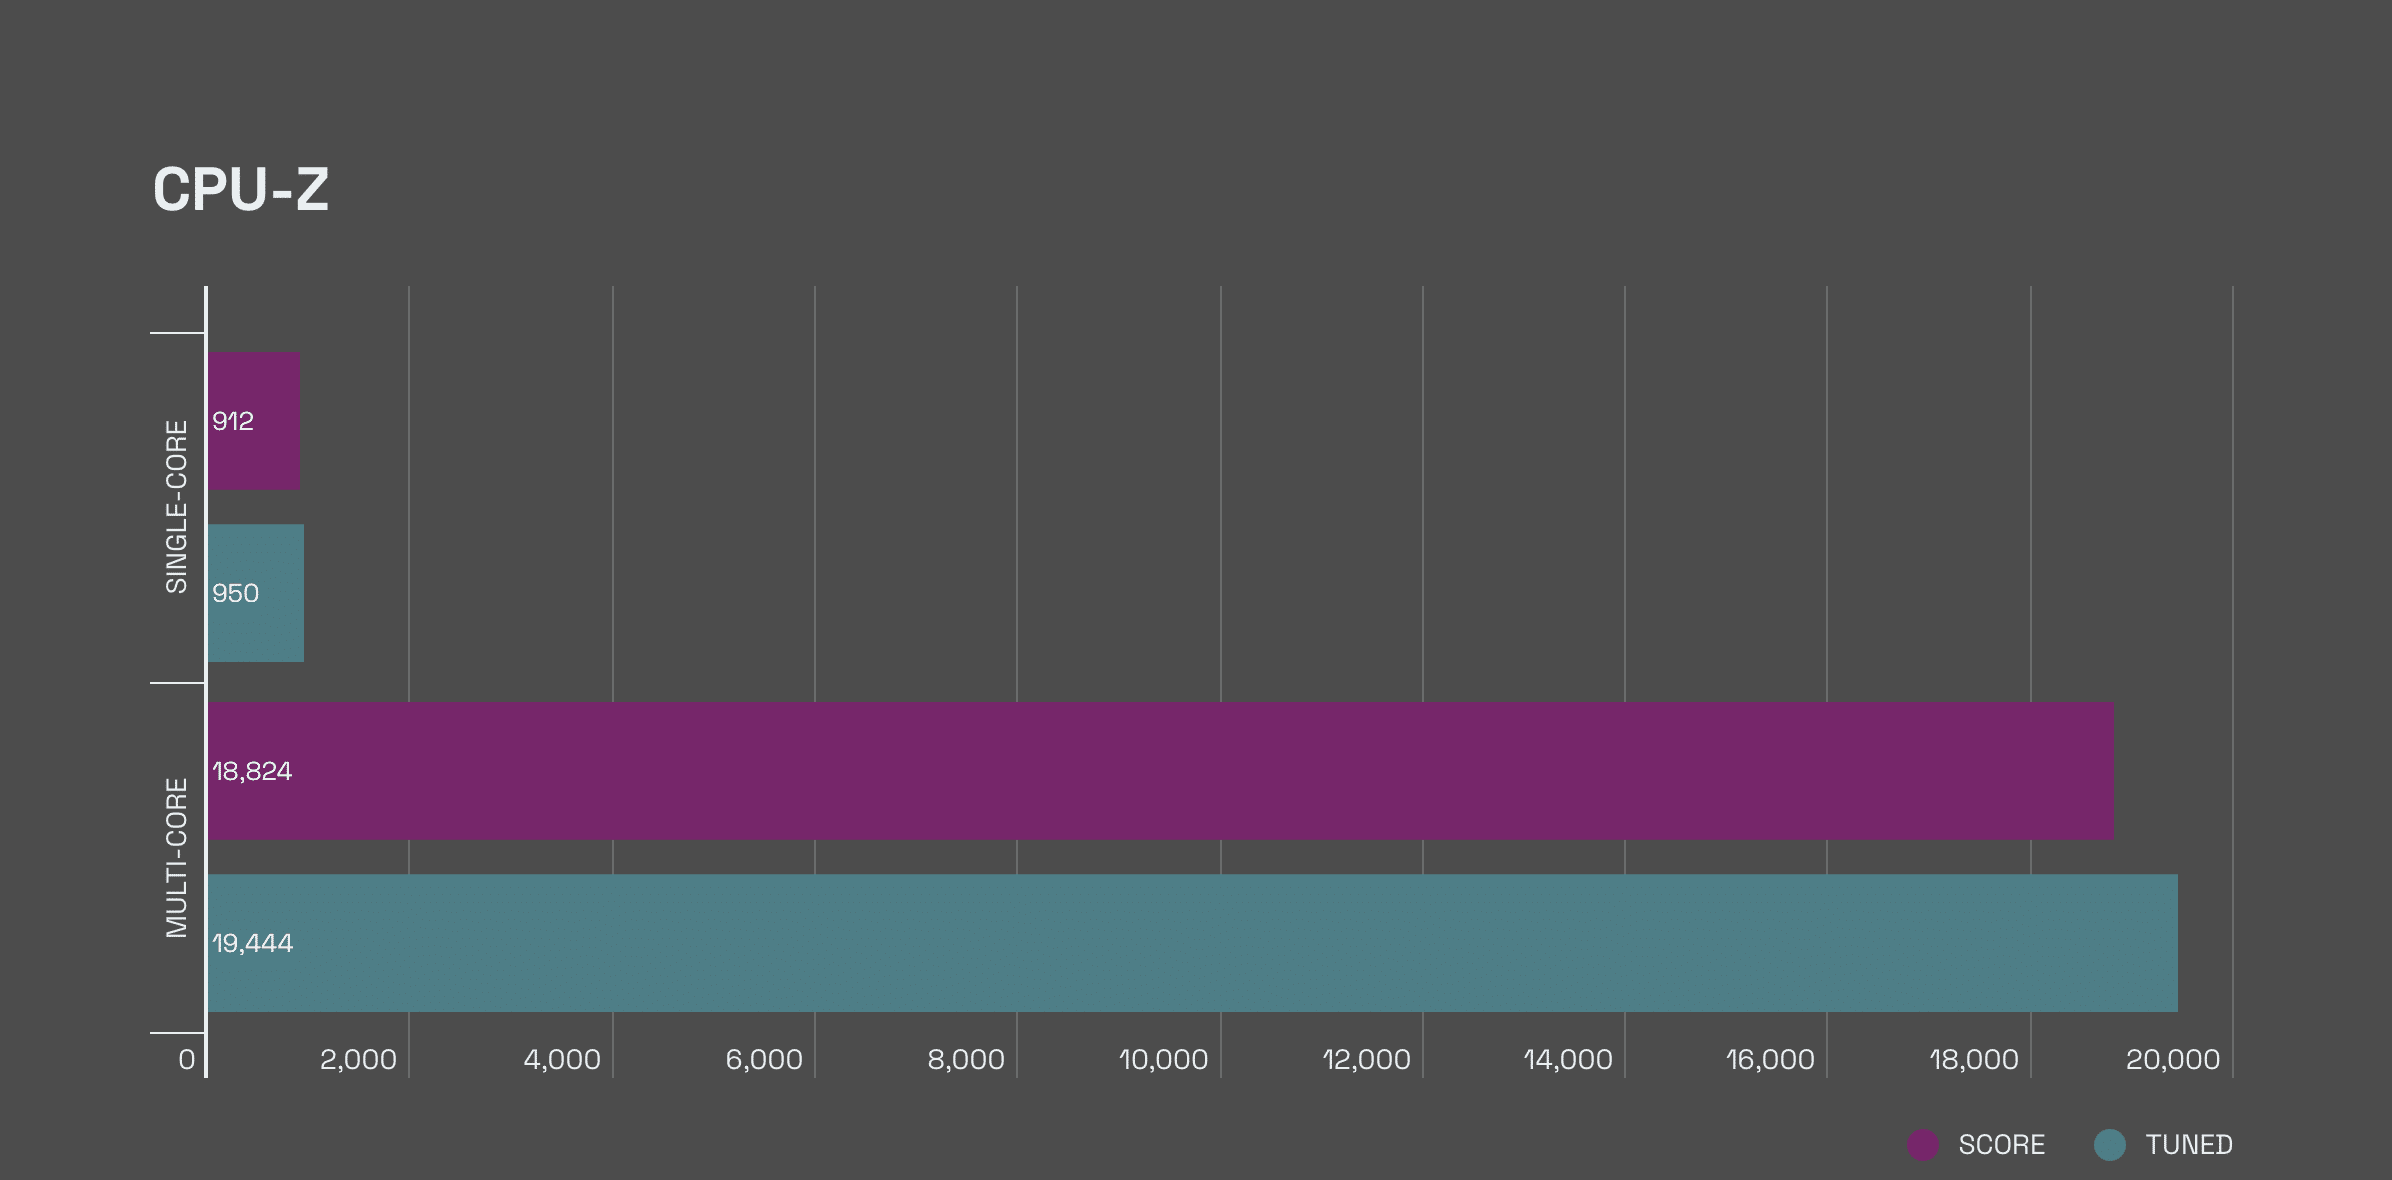Click the 12,000 axis tick label

pos(1367,1060)
